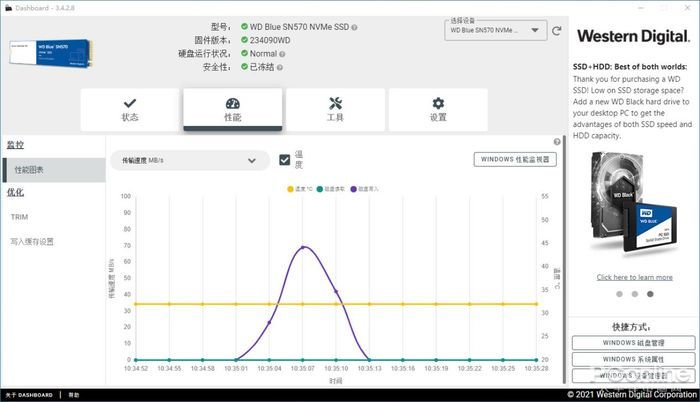Click info icon next to 已冻结
Image resolution: width=700 pixels, height=402 pixels.
coord(279,67)
